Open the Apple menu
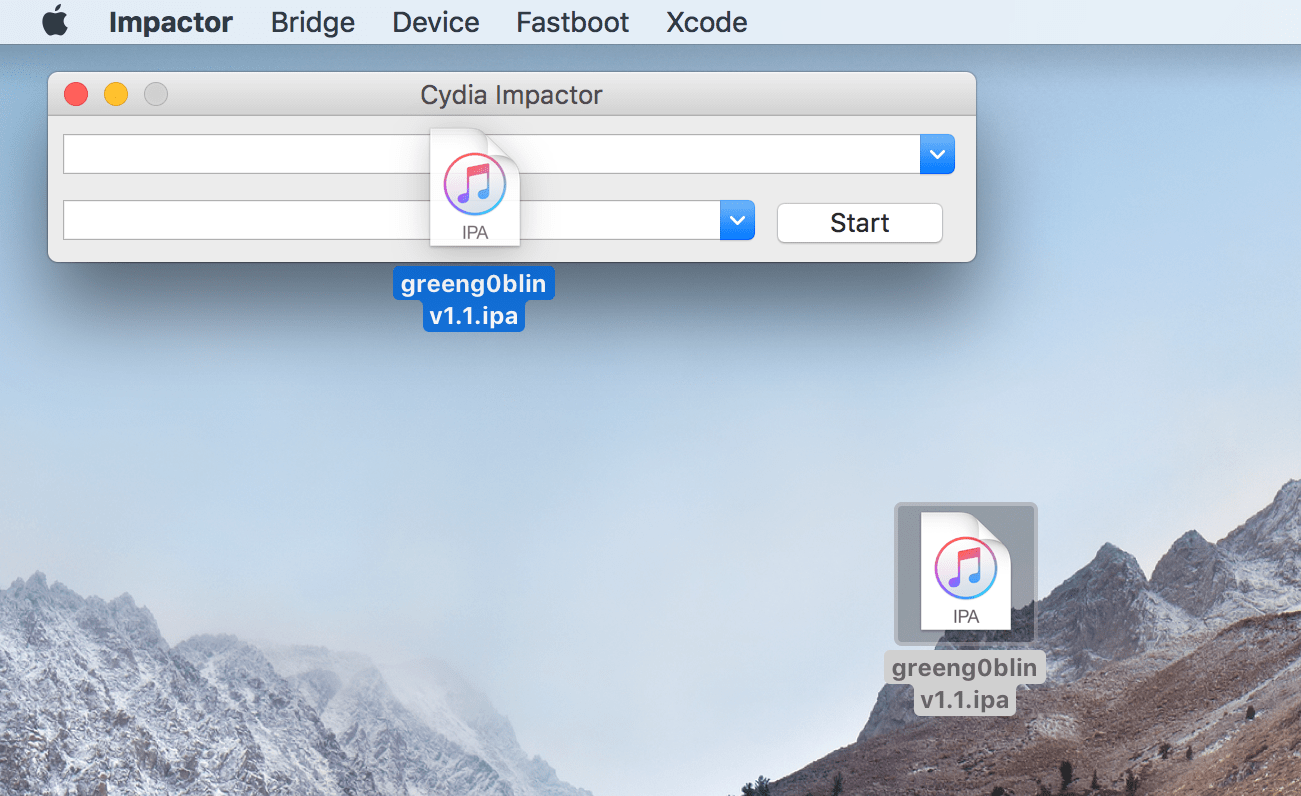Image resolution: width=1301 pixels, height=796 pixels. coord(55,21)
